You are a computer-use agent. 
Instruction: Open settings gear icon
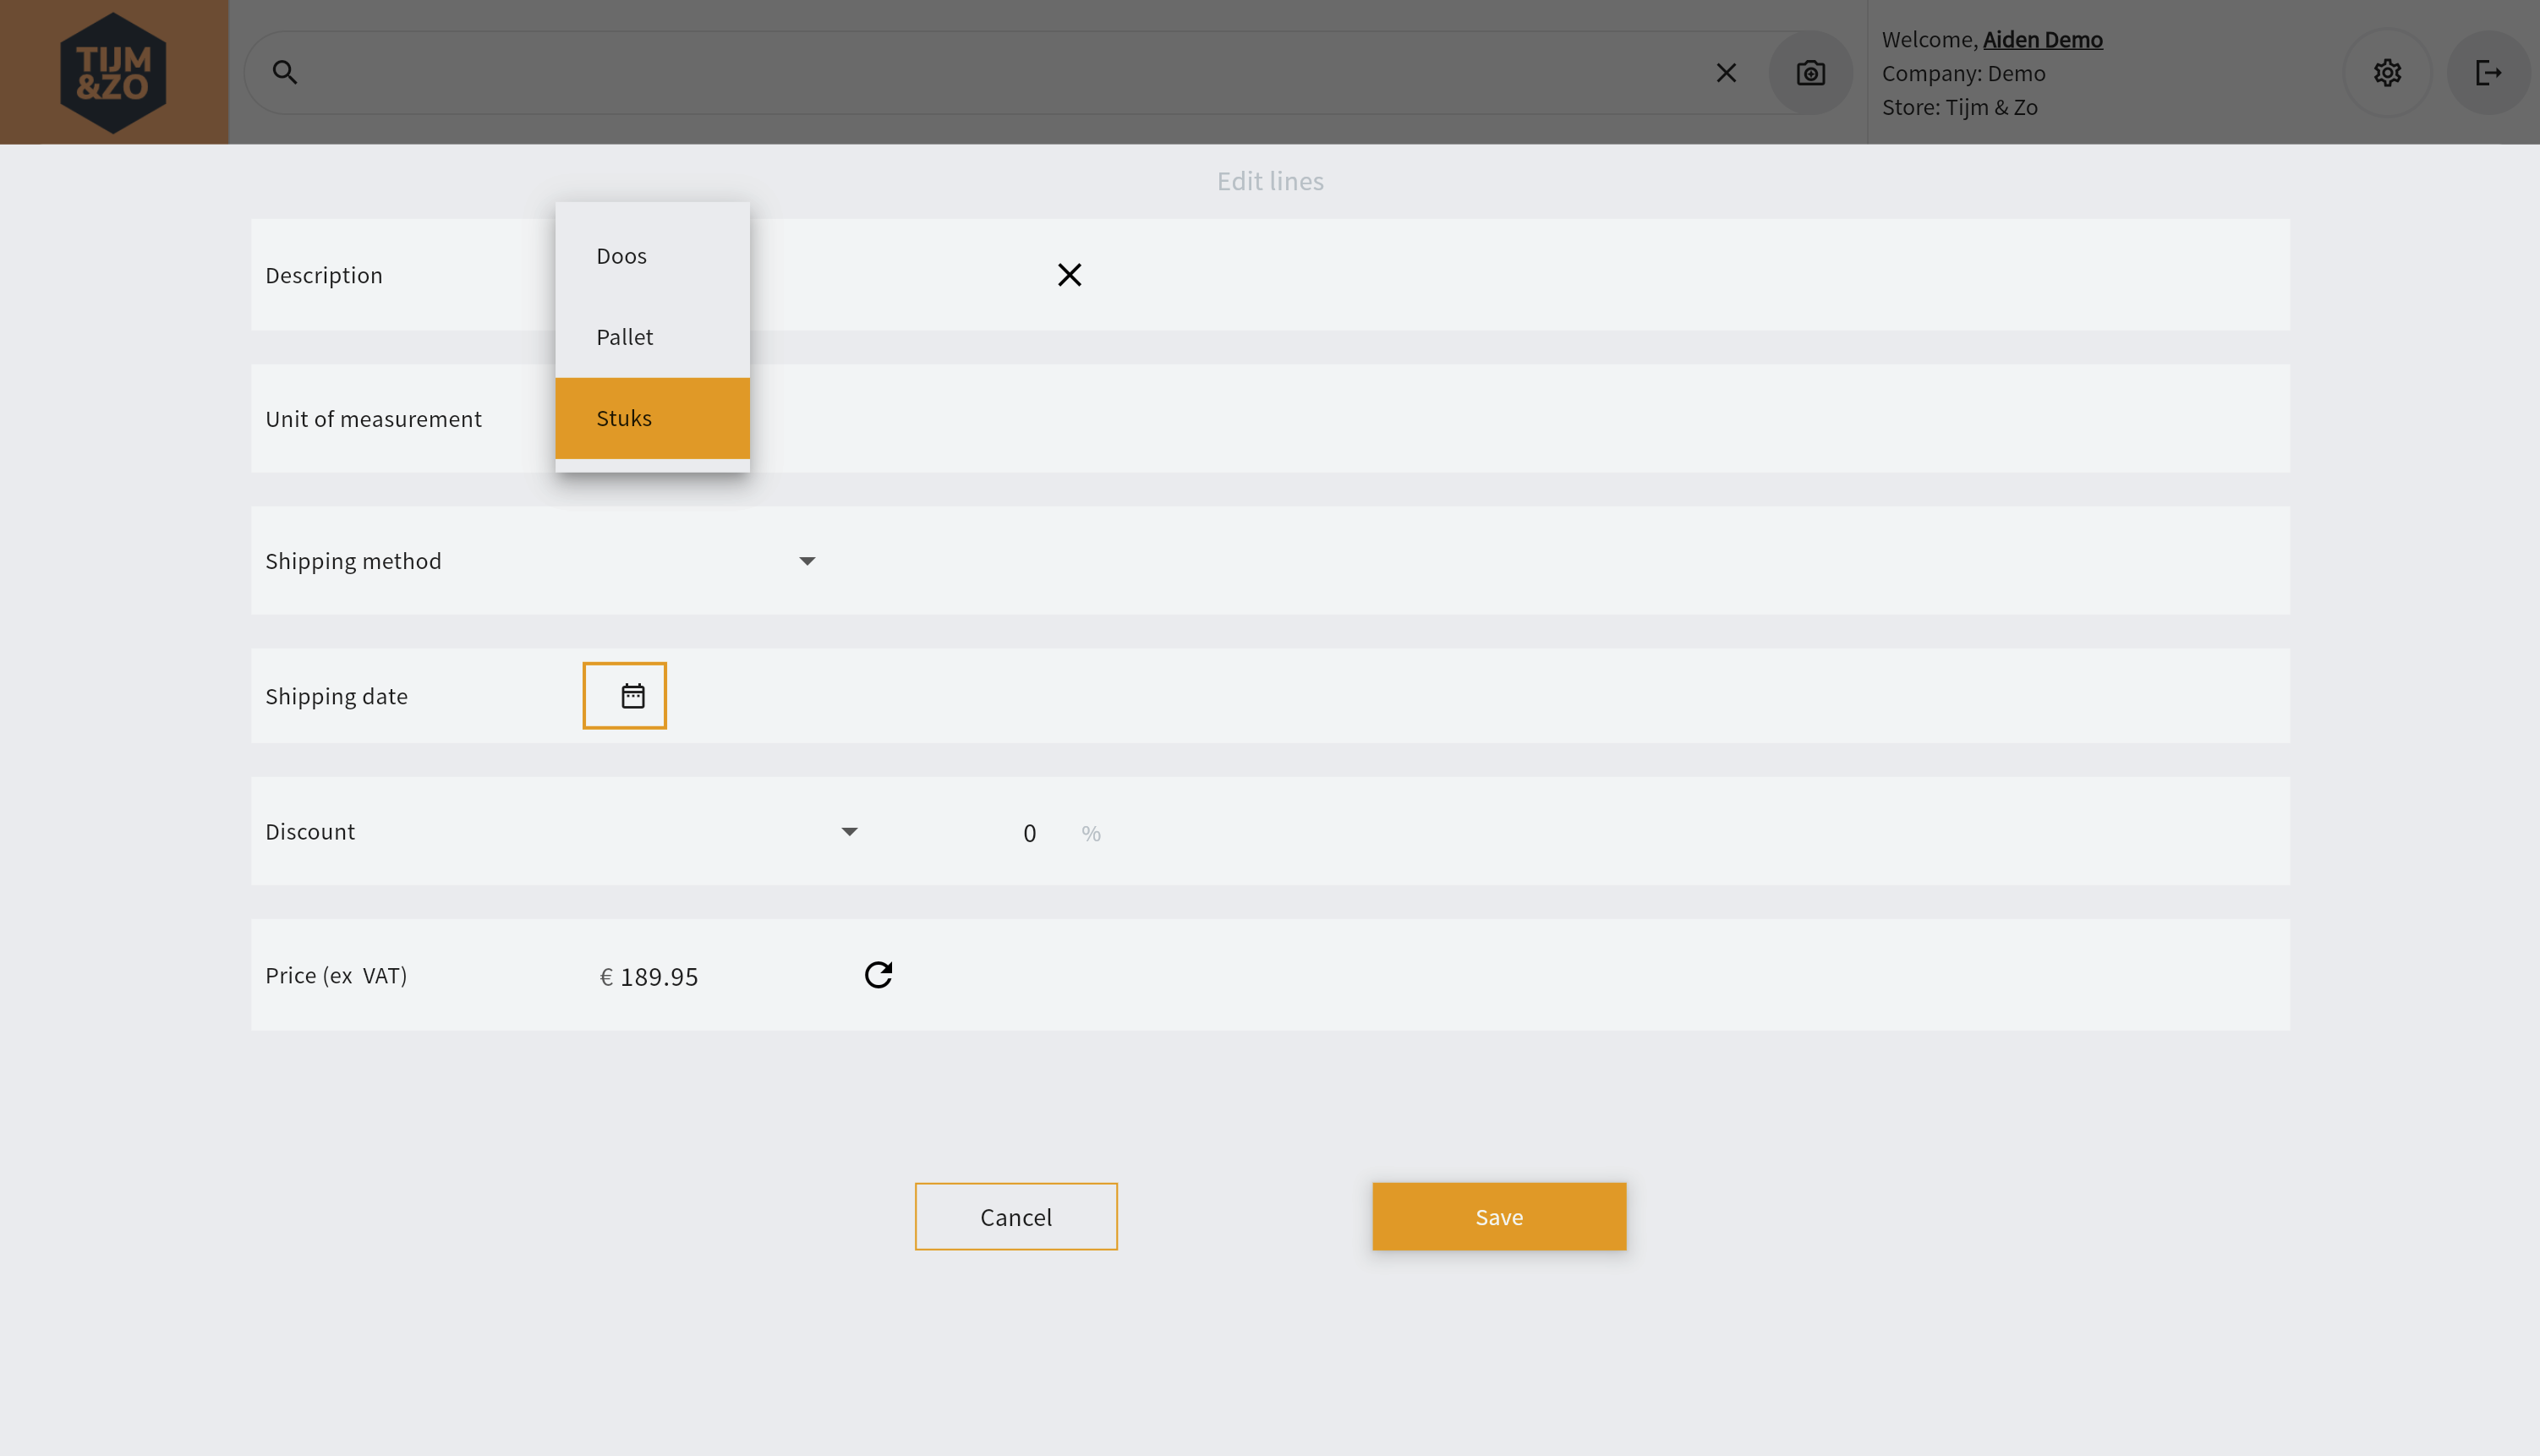[x=2387, y=73]
